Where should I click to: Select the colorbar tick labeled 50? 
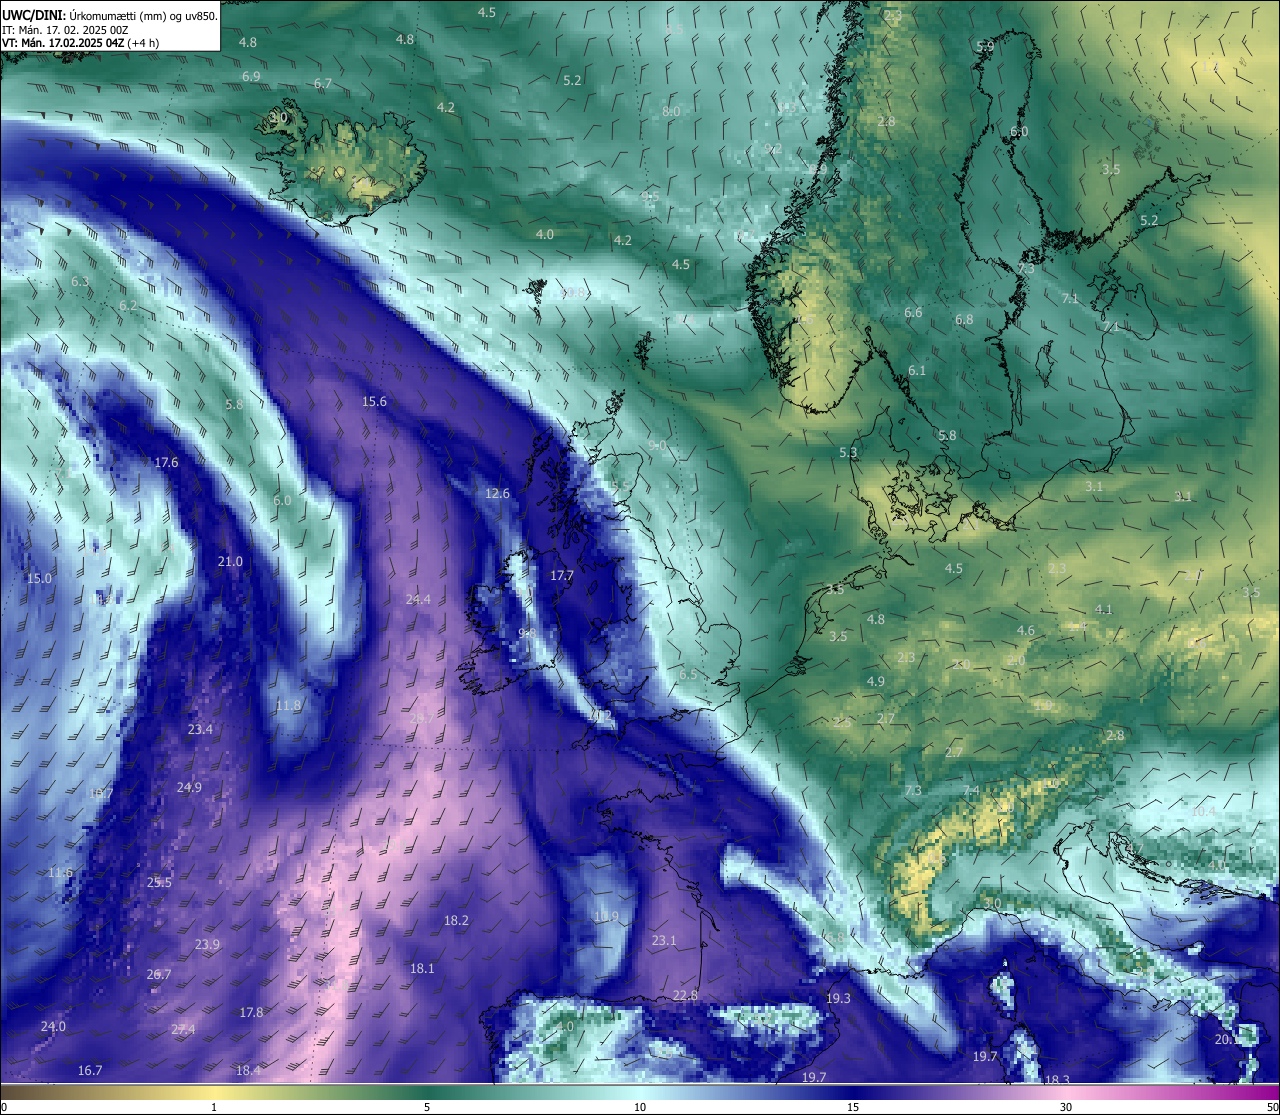click(x=1272, y=1107)
